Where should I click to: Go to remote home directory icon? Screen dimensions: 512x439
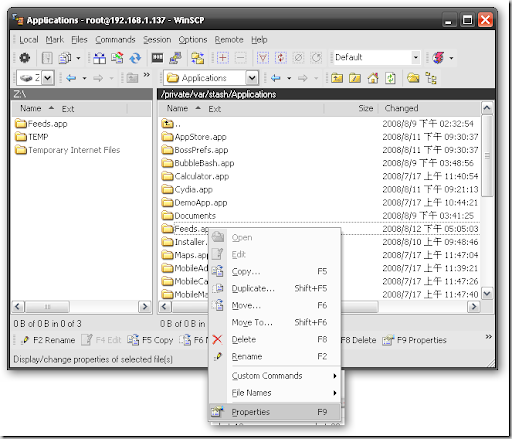(373, 78)
